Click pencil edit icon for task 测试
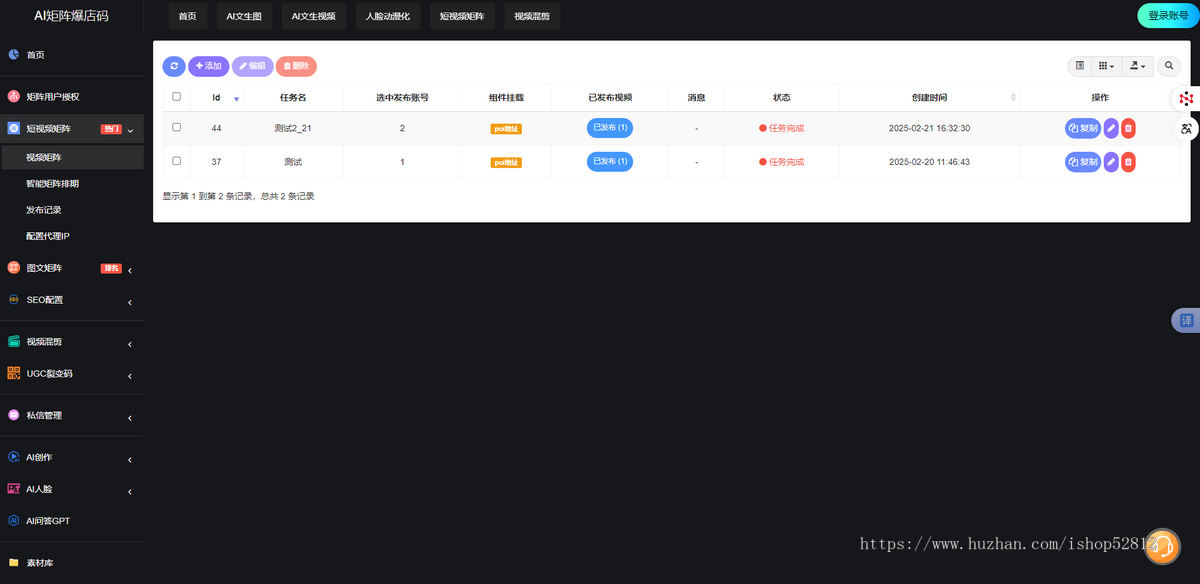 pyautogui.click(x=1111, y=161)
